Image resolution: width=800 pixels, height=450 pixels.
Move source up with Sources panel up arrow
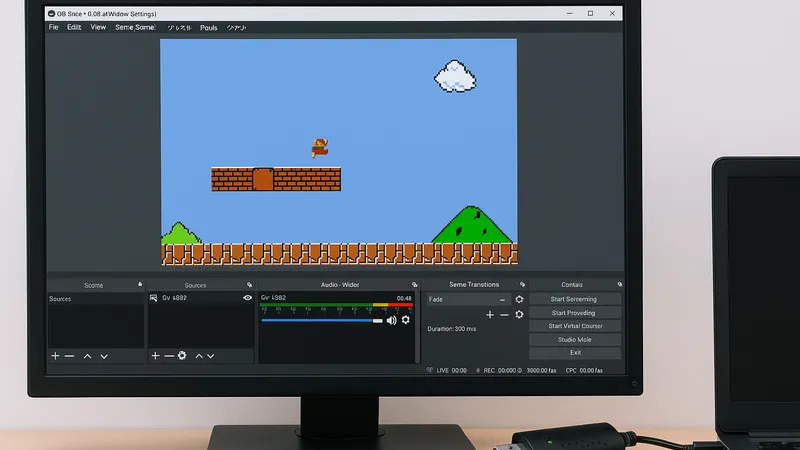pos(199,356)
